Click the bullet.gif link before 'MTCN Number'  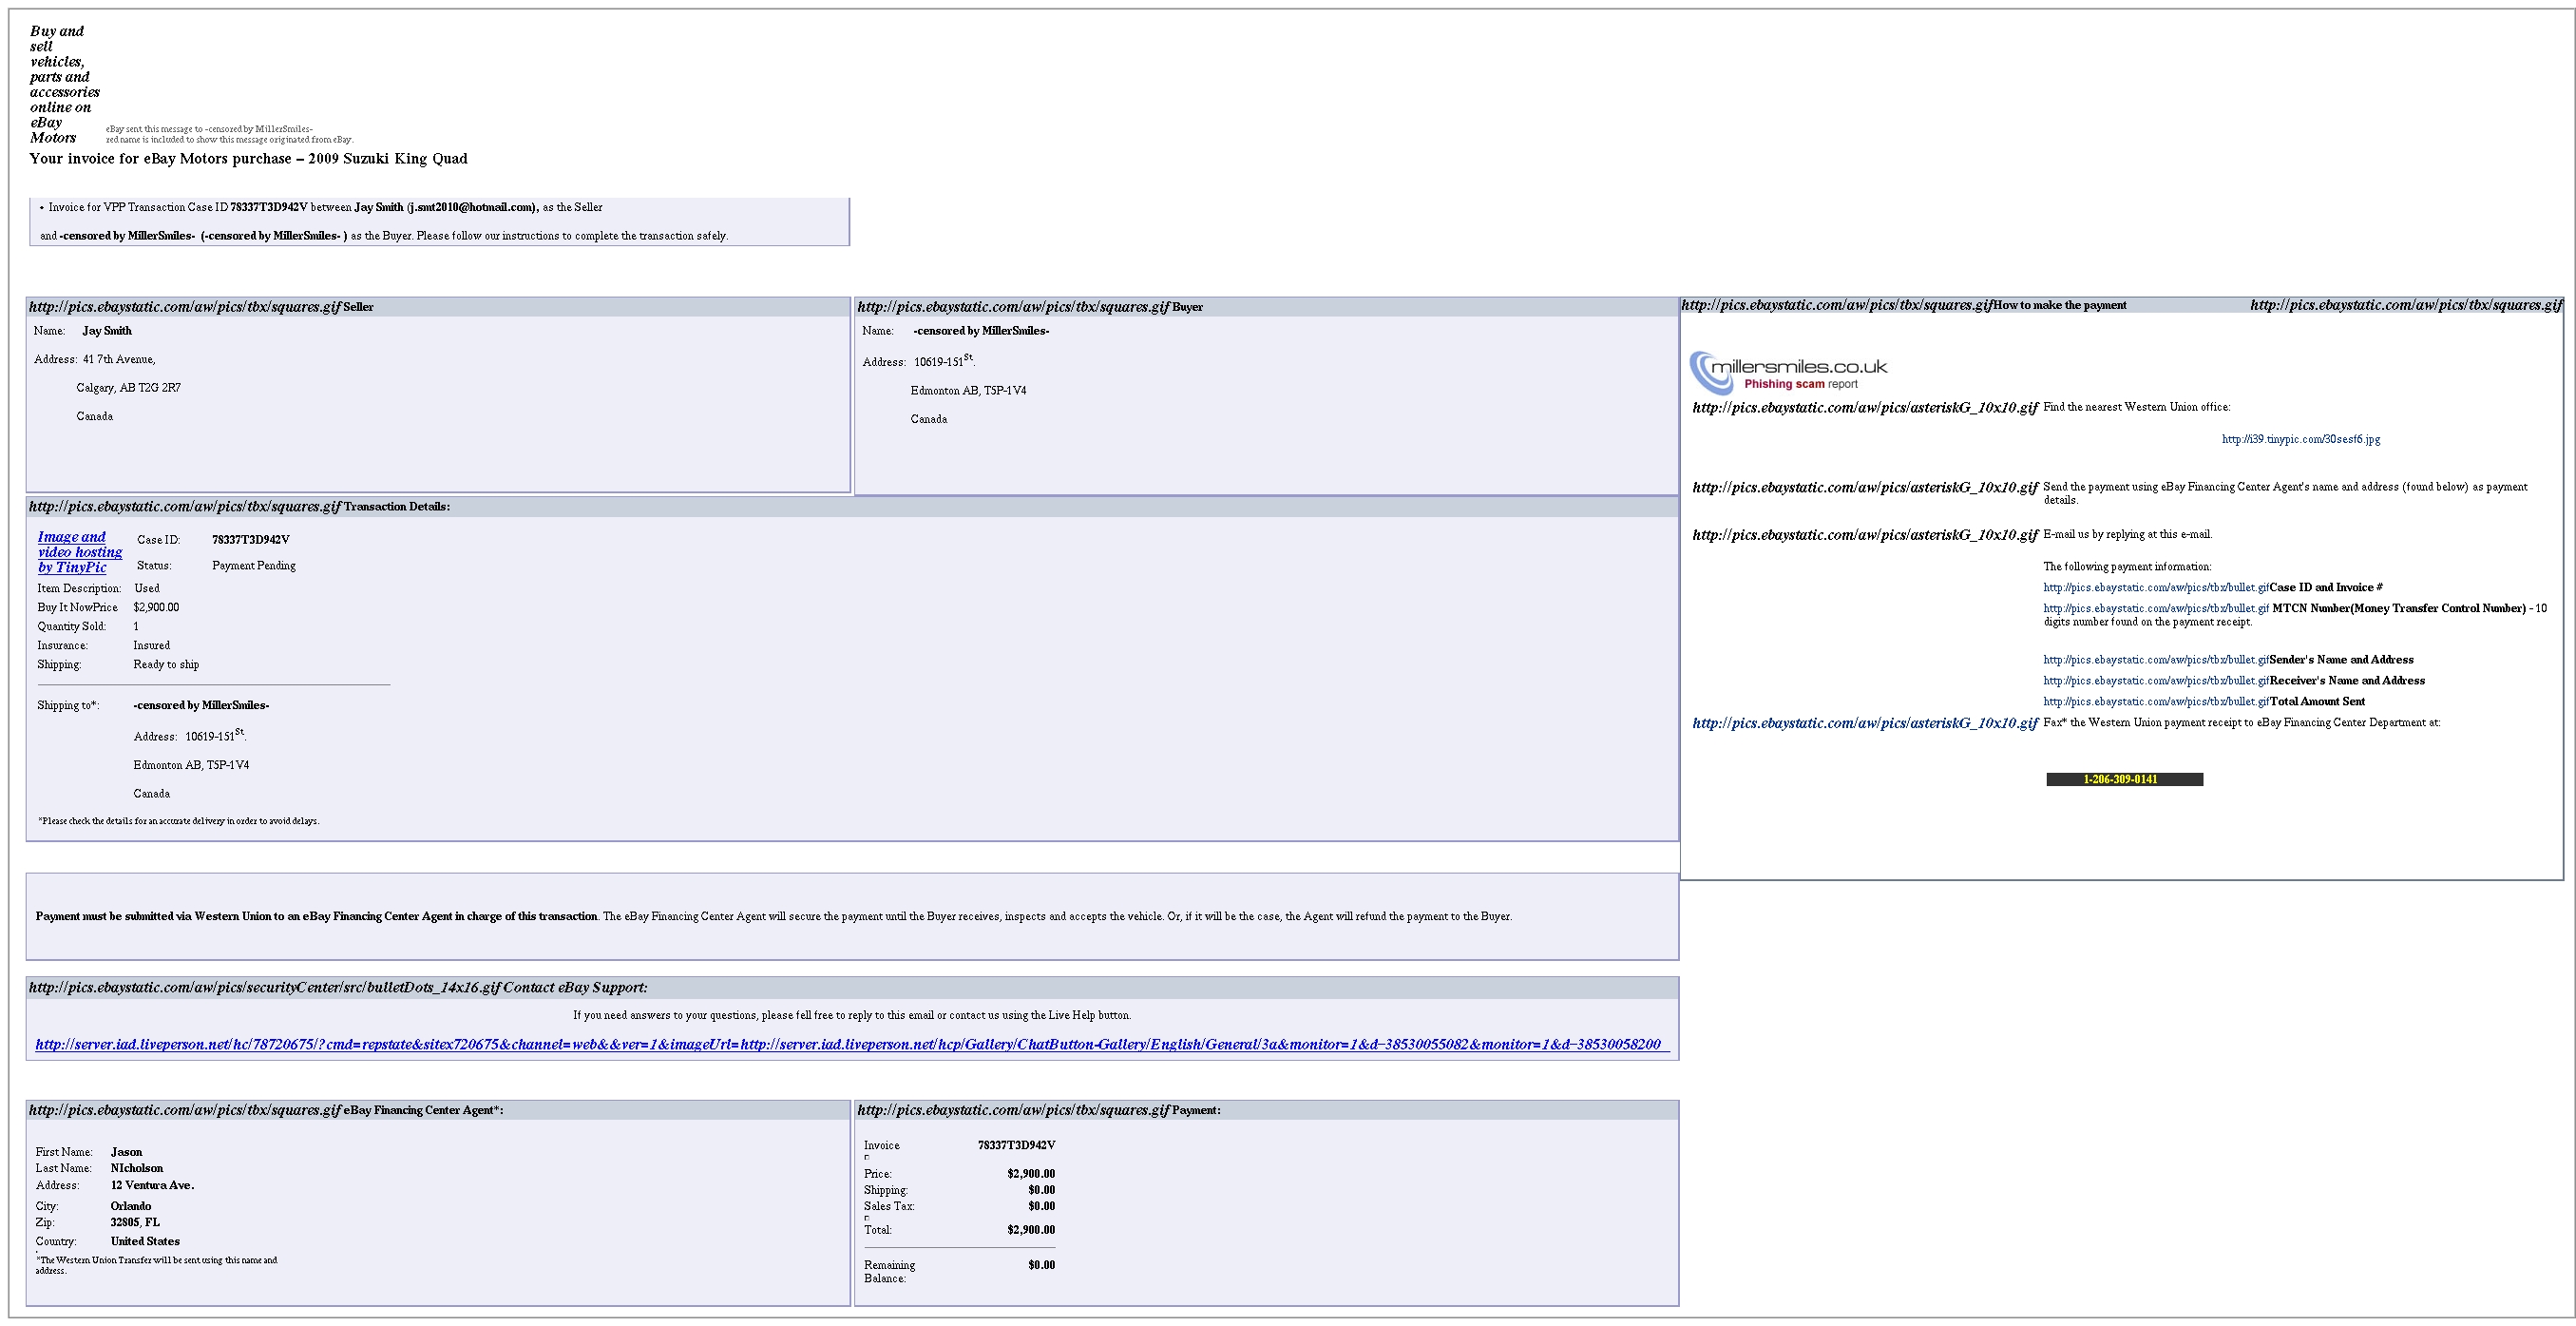tap(2156, 609)
